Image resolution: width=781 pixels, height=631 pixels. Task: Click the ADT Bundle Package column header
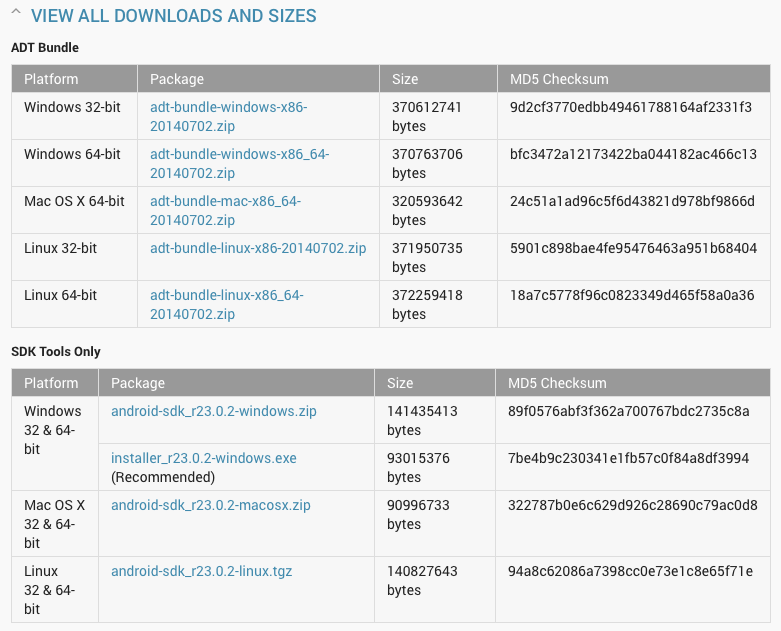tap(258, 79)
